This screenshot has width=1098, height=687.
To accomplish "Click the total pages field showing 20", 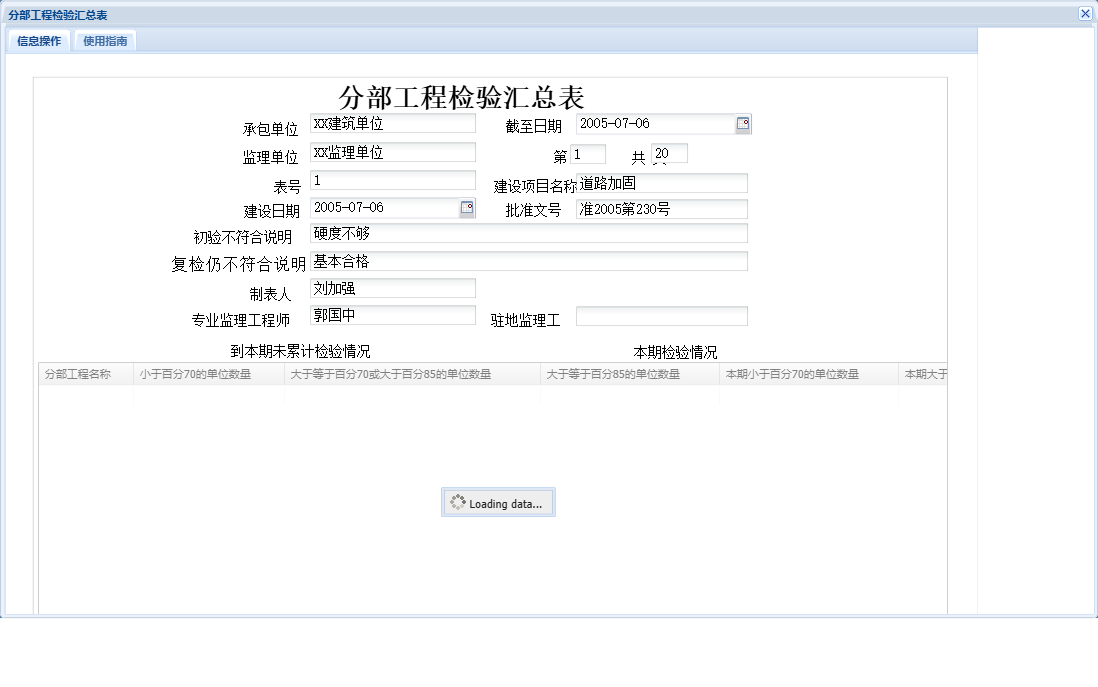I will click(x=669, y=153).
